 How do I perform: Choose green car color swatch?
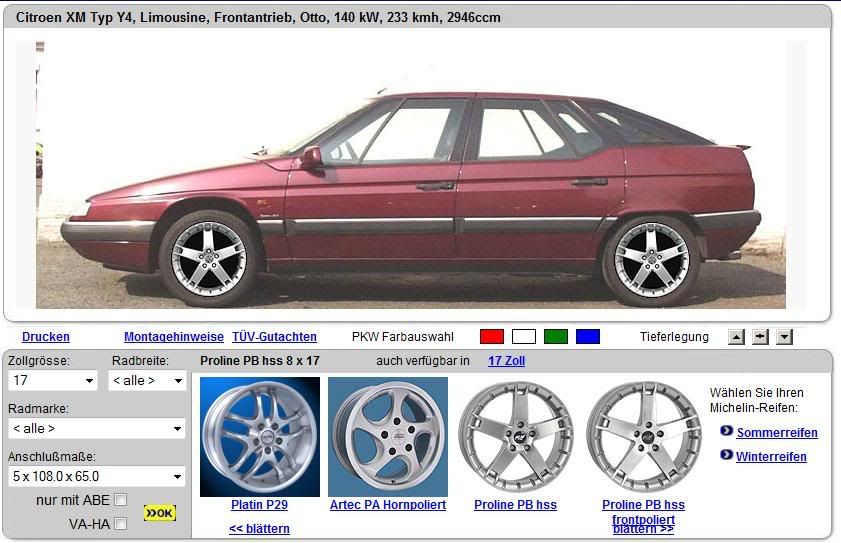[x=556, y=336]
